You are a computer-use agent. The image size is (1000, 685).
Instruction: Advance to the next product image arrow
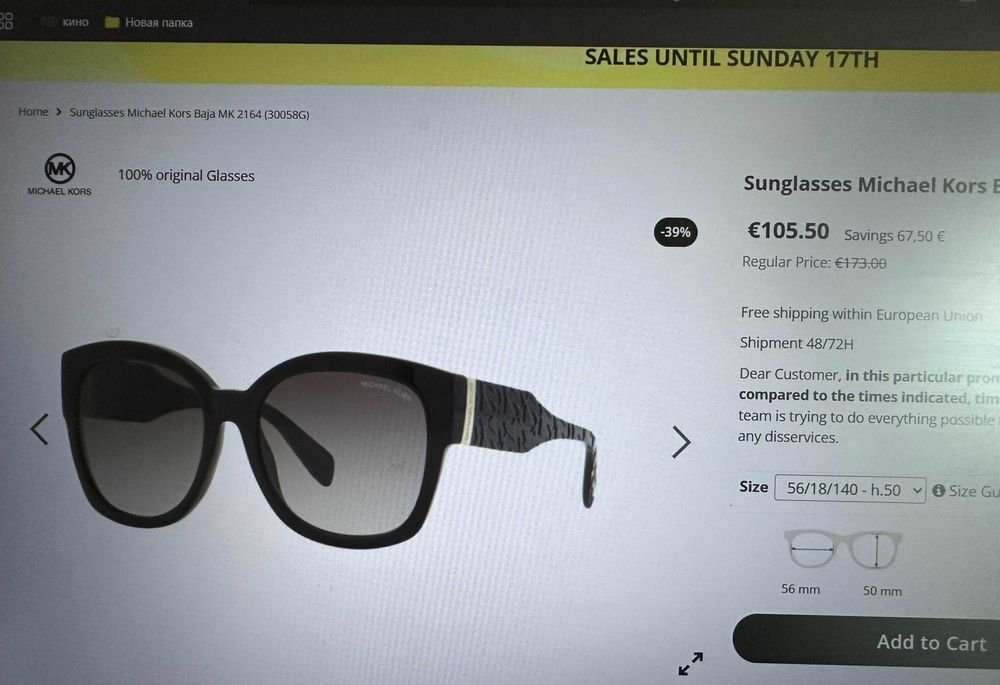coord(681,442)
